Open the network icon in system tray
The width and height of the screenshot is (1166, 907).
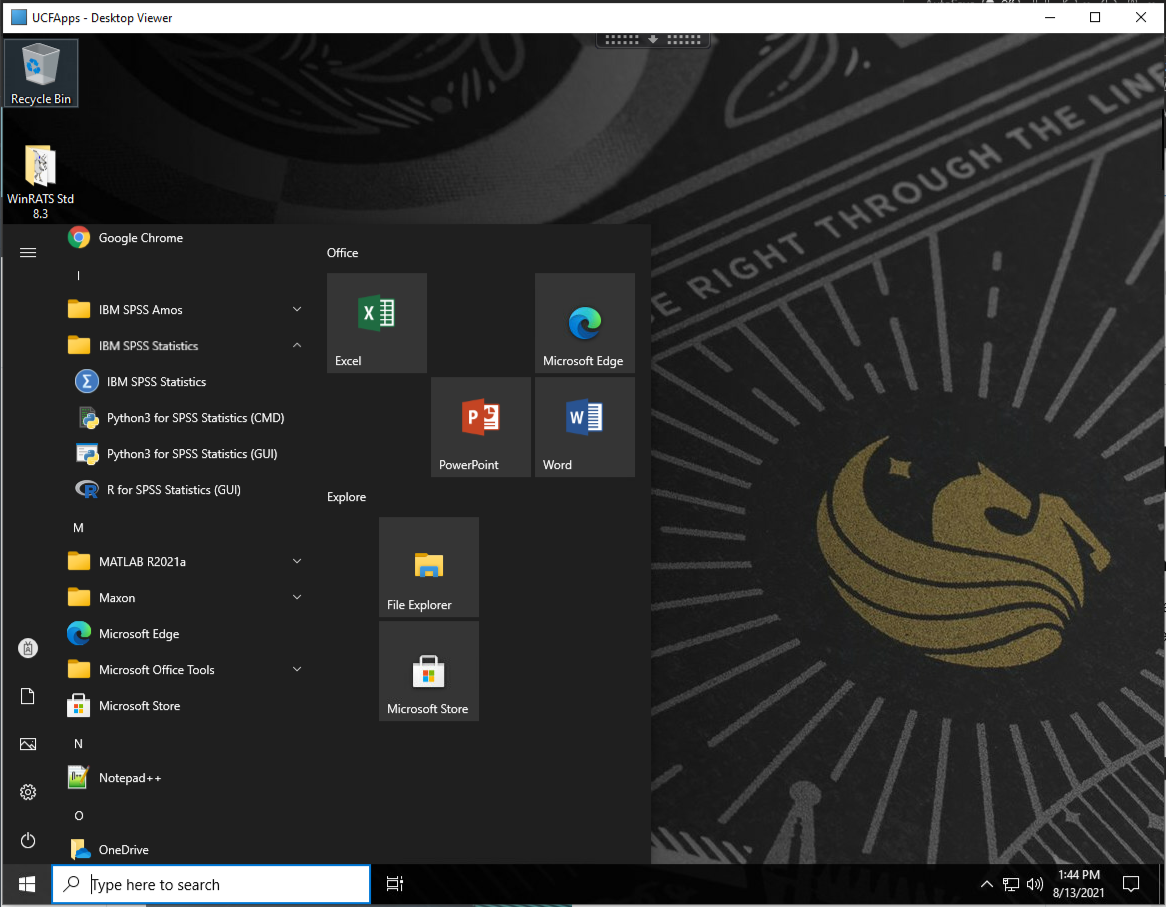coord(1011,884)
